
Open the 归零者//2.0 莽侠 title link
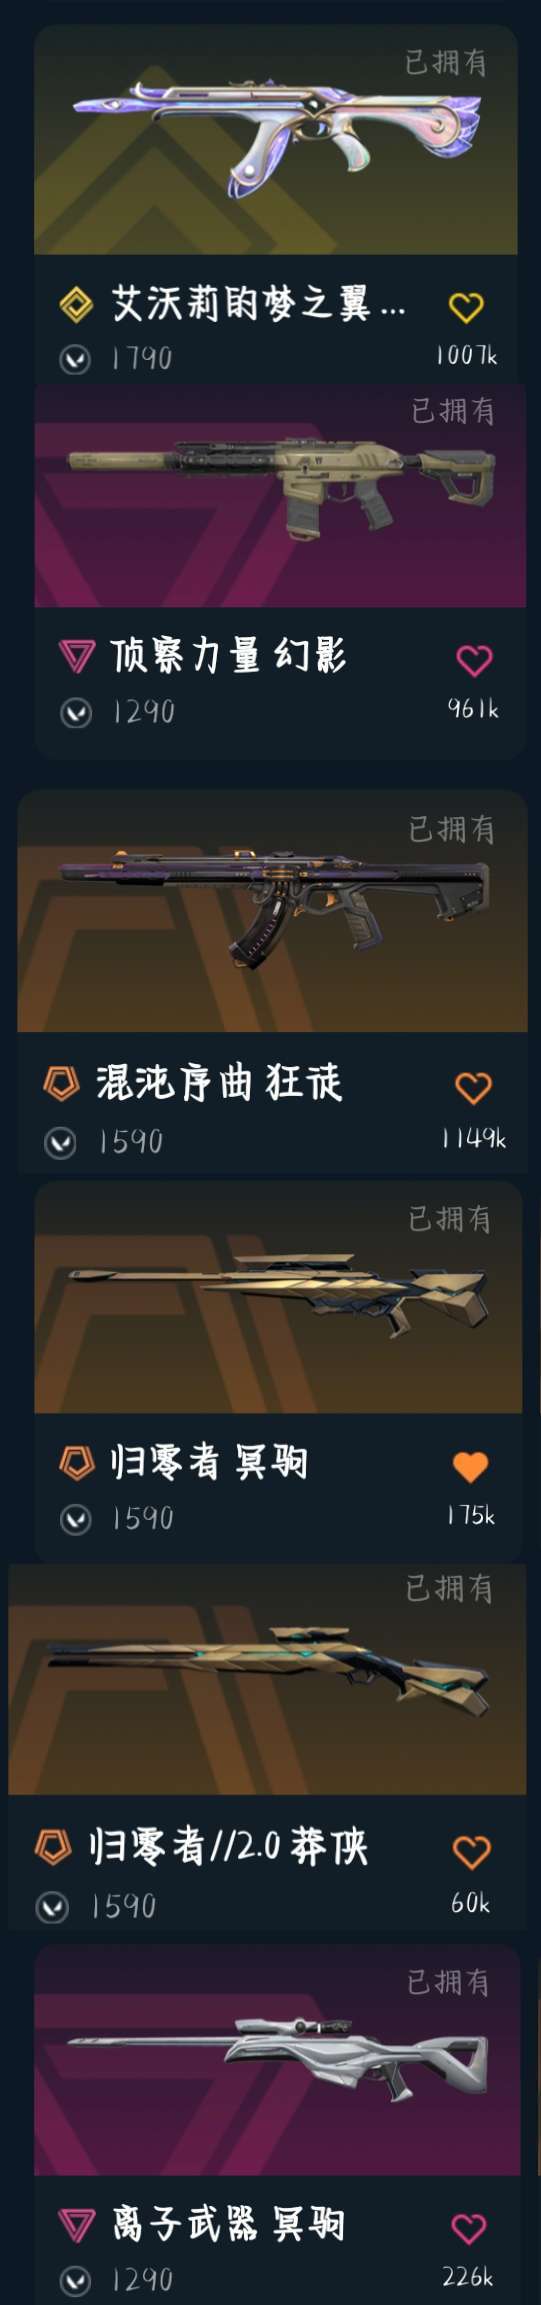228,1846
